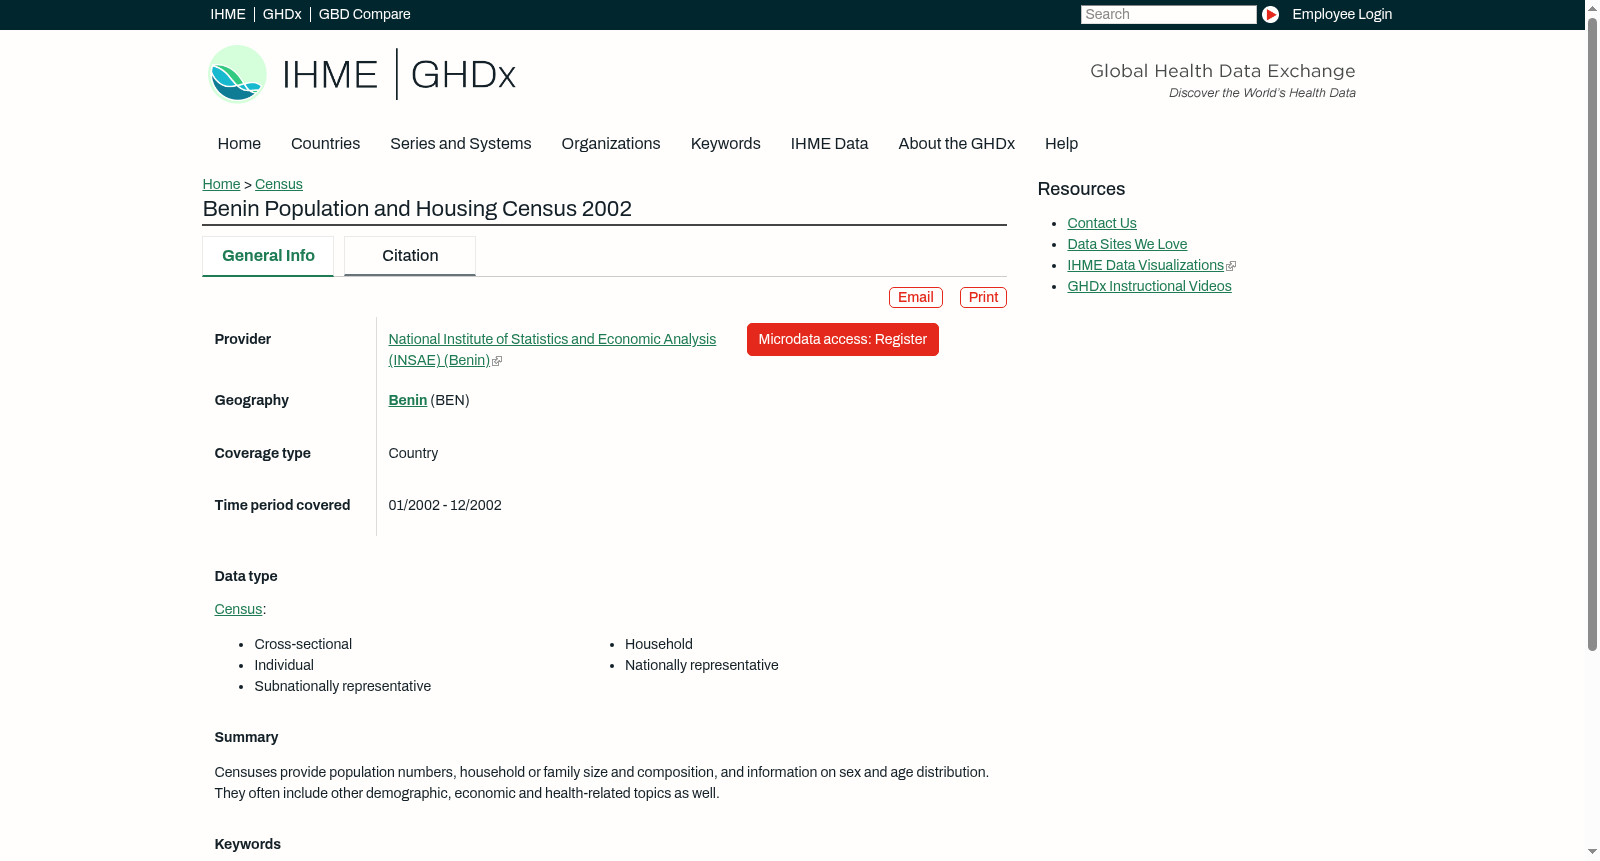
Task: Open the Home menu item
Action: [x=239, y=144]
